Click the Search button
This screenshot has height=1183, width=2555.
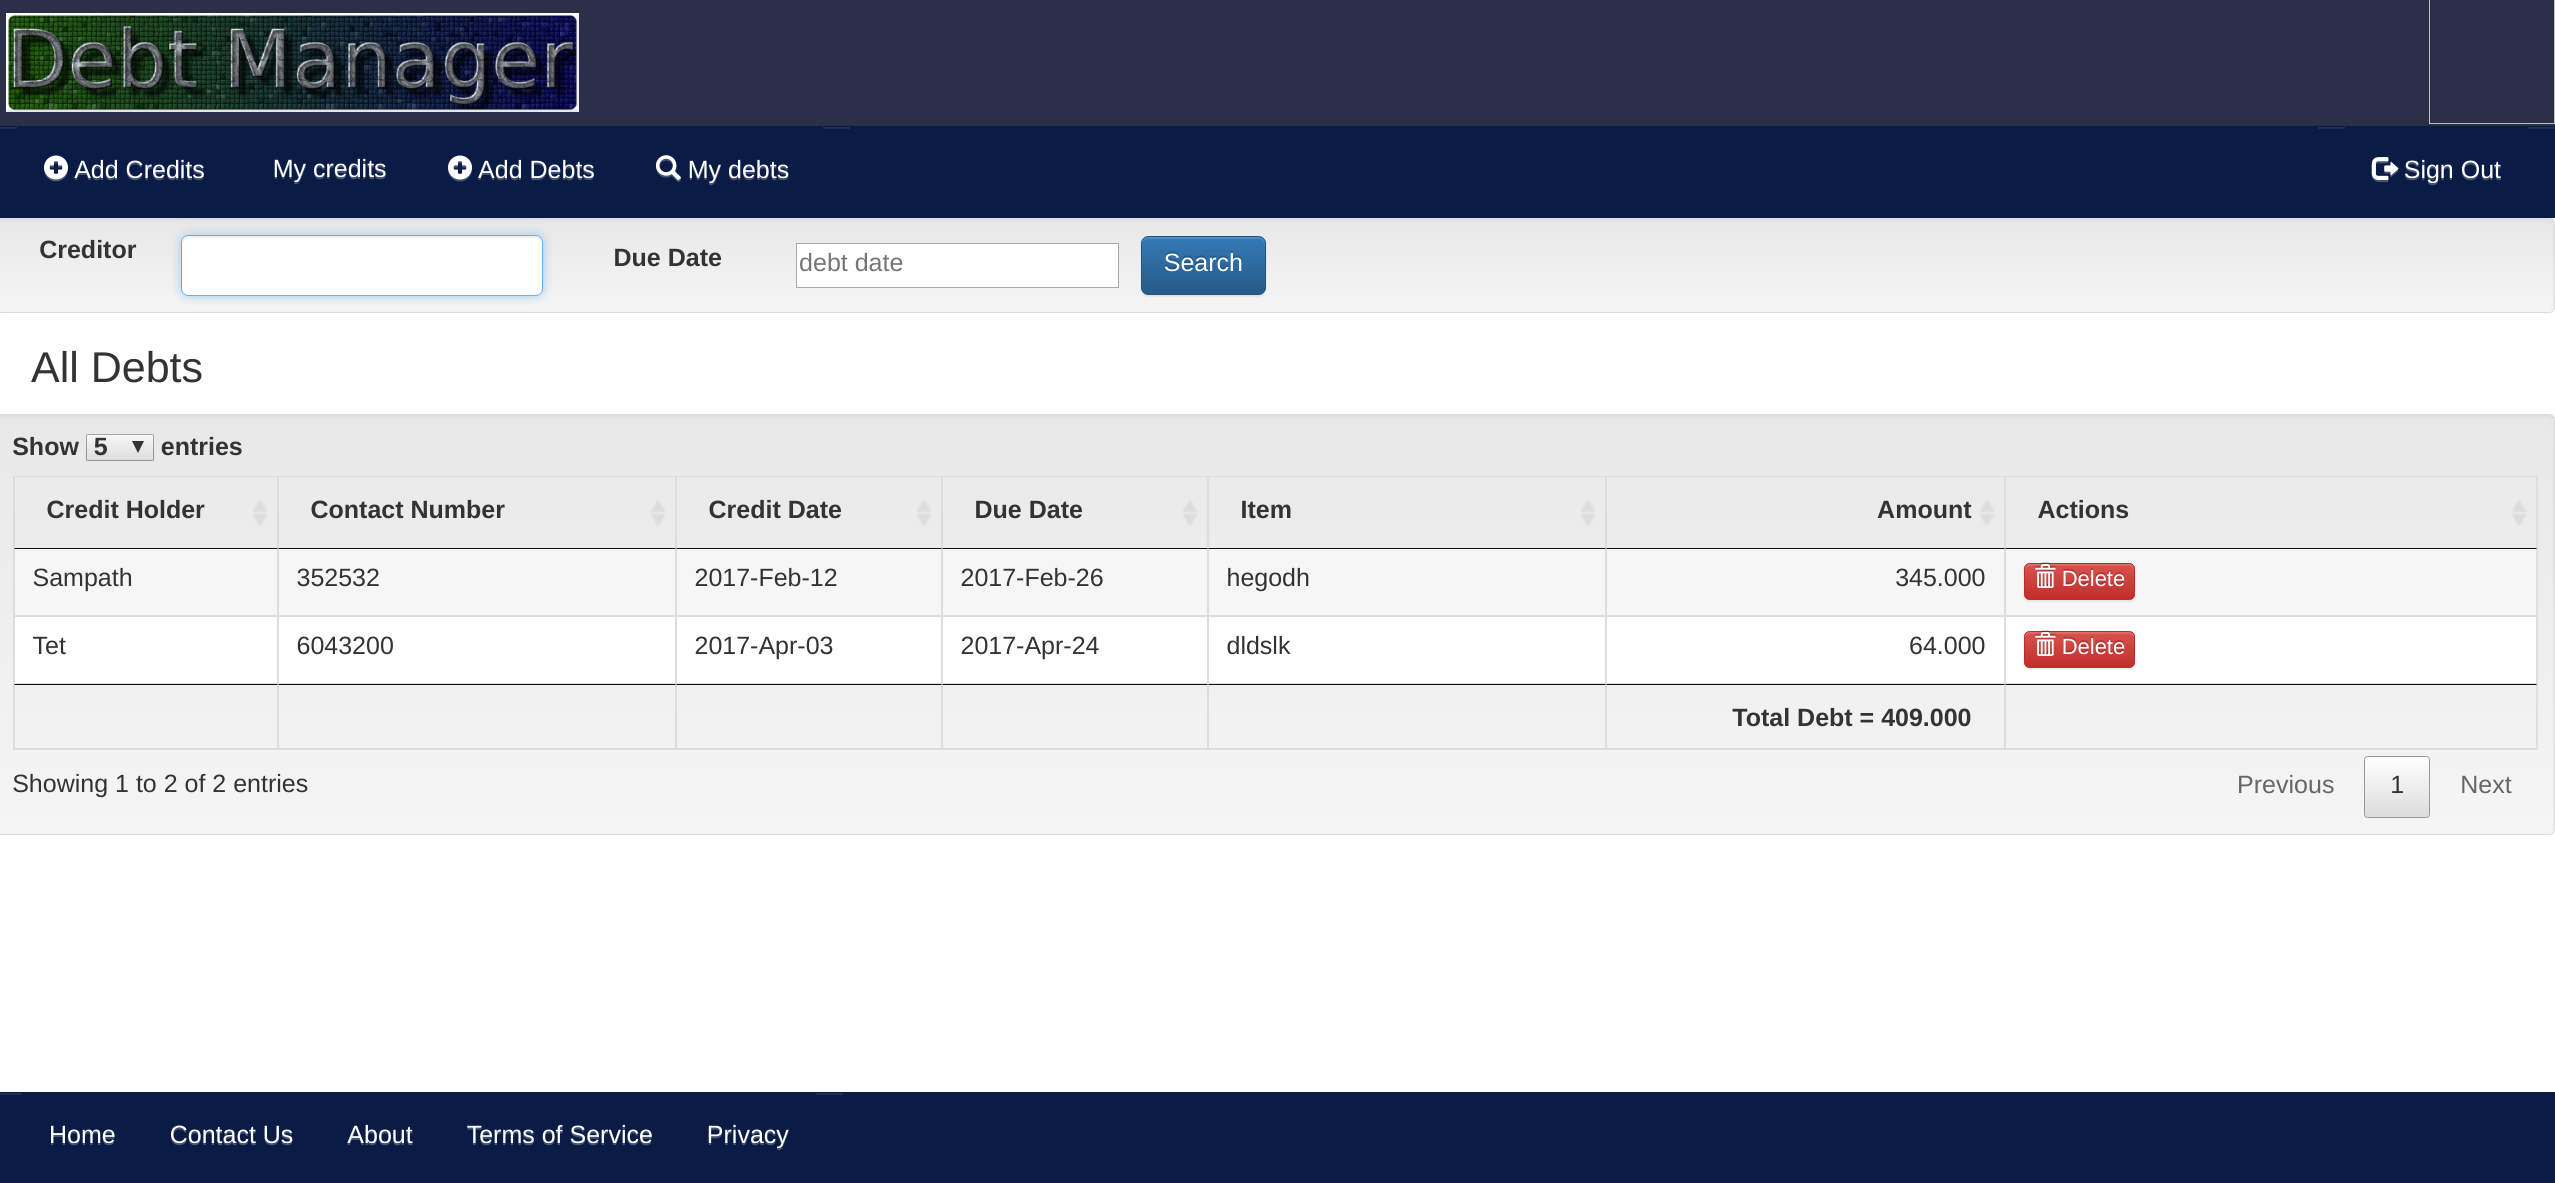(x=1203, y=265)
